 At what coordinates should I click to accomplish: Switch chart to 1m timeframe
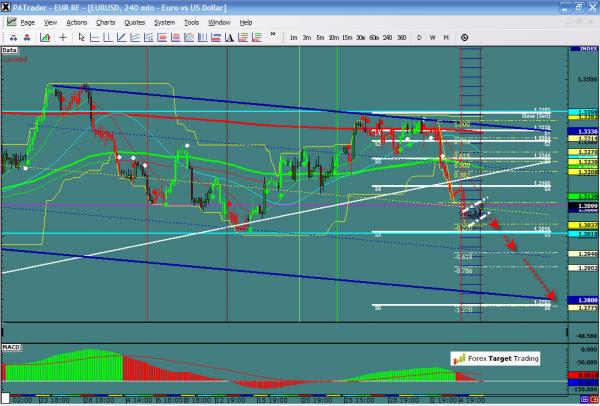tap(294, 38)
